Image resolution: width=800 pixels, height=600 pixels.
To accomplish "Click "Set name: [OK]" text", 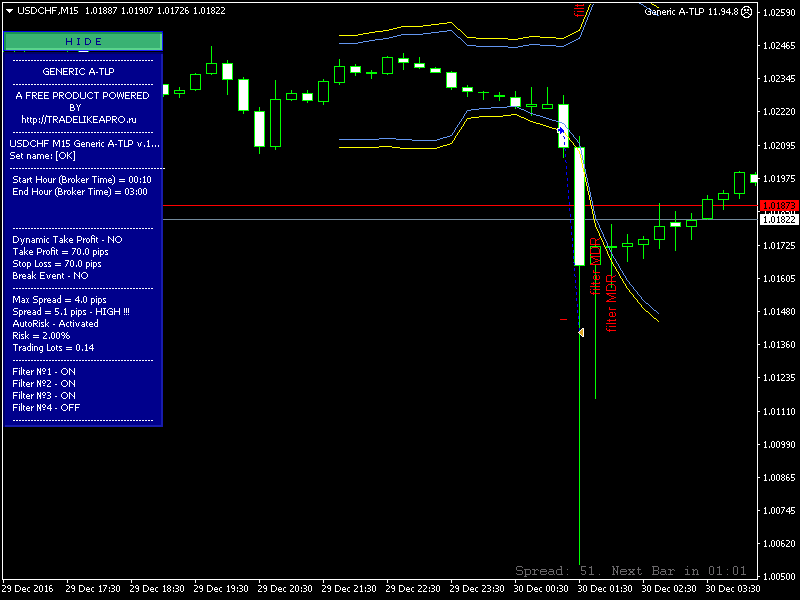I will tap(42, 156).
